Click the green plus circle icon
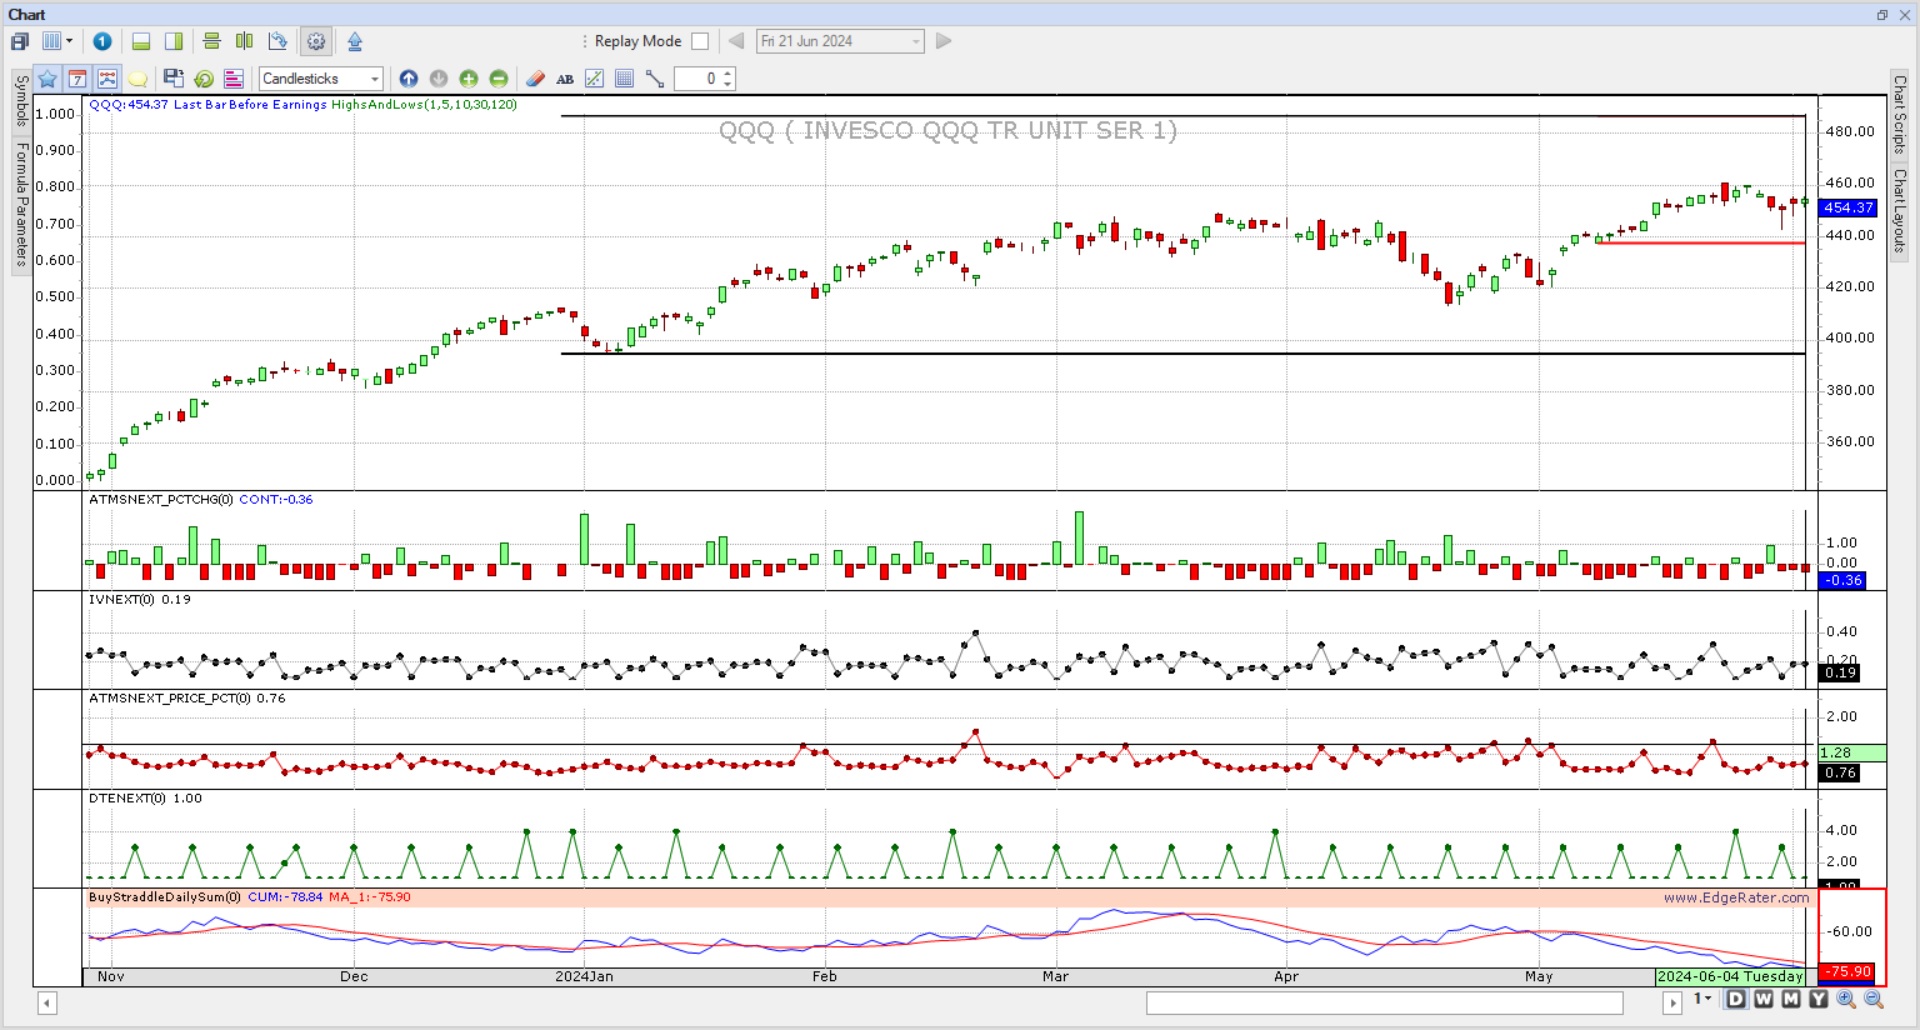Viewport: 1920px width, 1030px height. click(x=468, y=78)
